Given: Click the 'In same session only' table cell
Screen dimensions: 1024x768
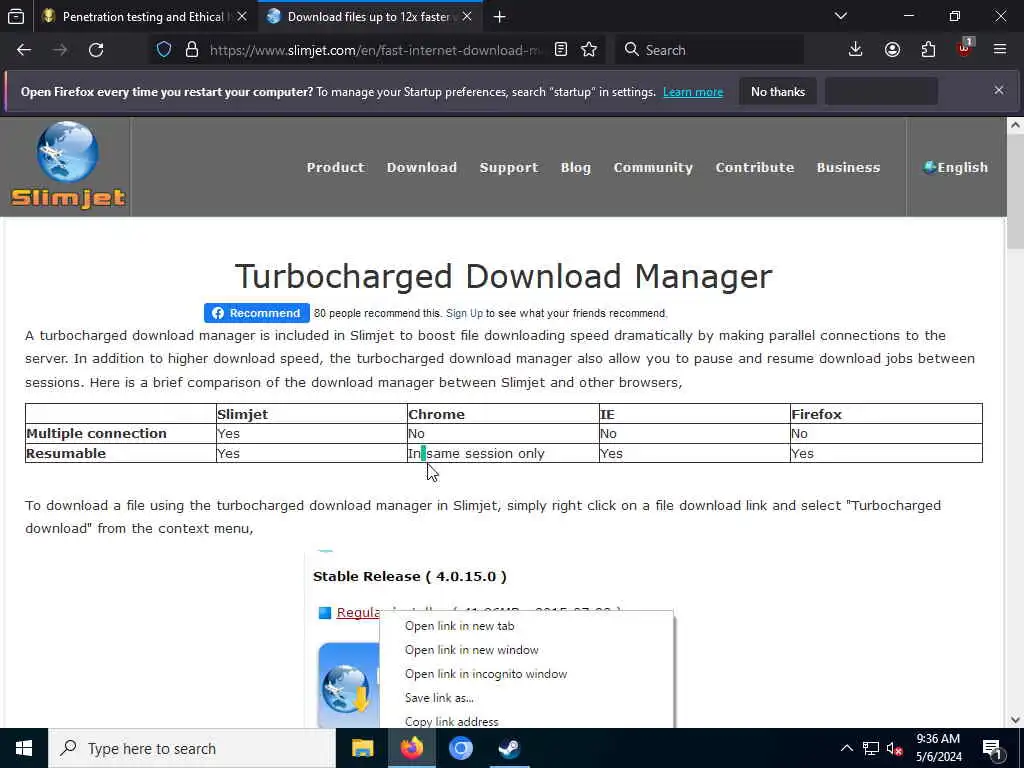Looking at the screenshot, I should tap(503, 453).
